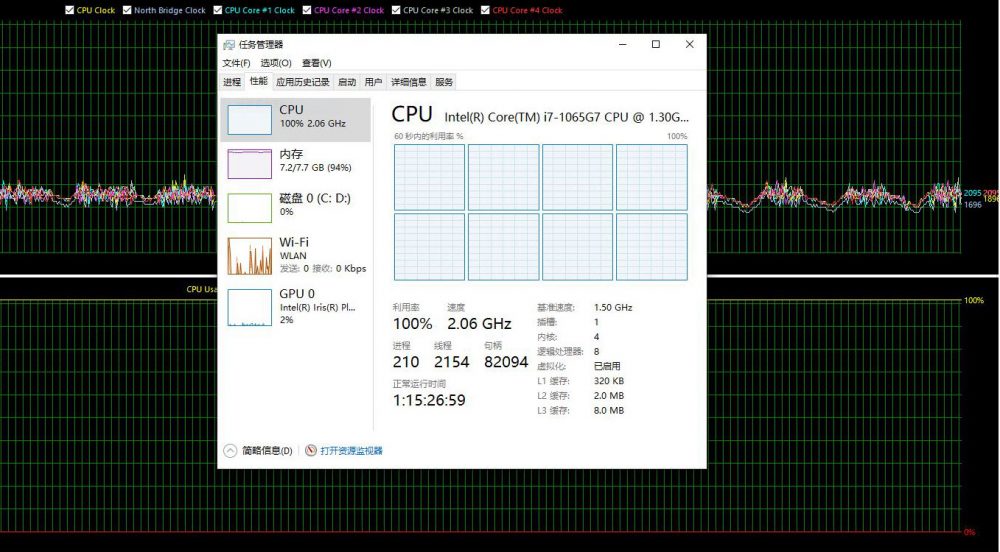
Task: Click the 82094 handles value
Action: 506,362
